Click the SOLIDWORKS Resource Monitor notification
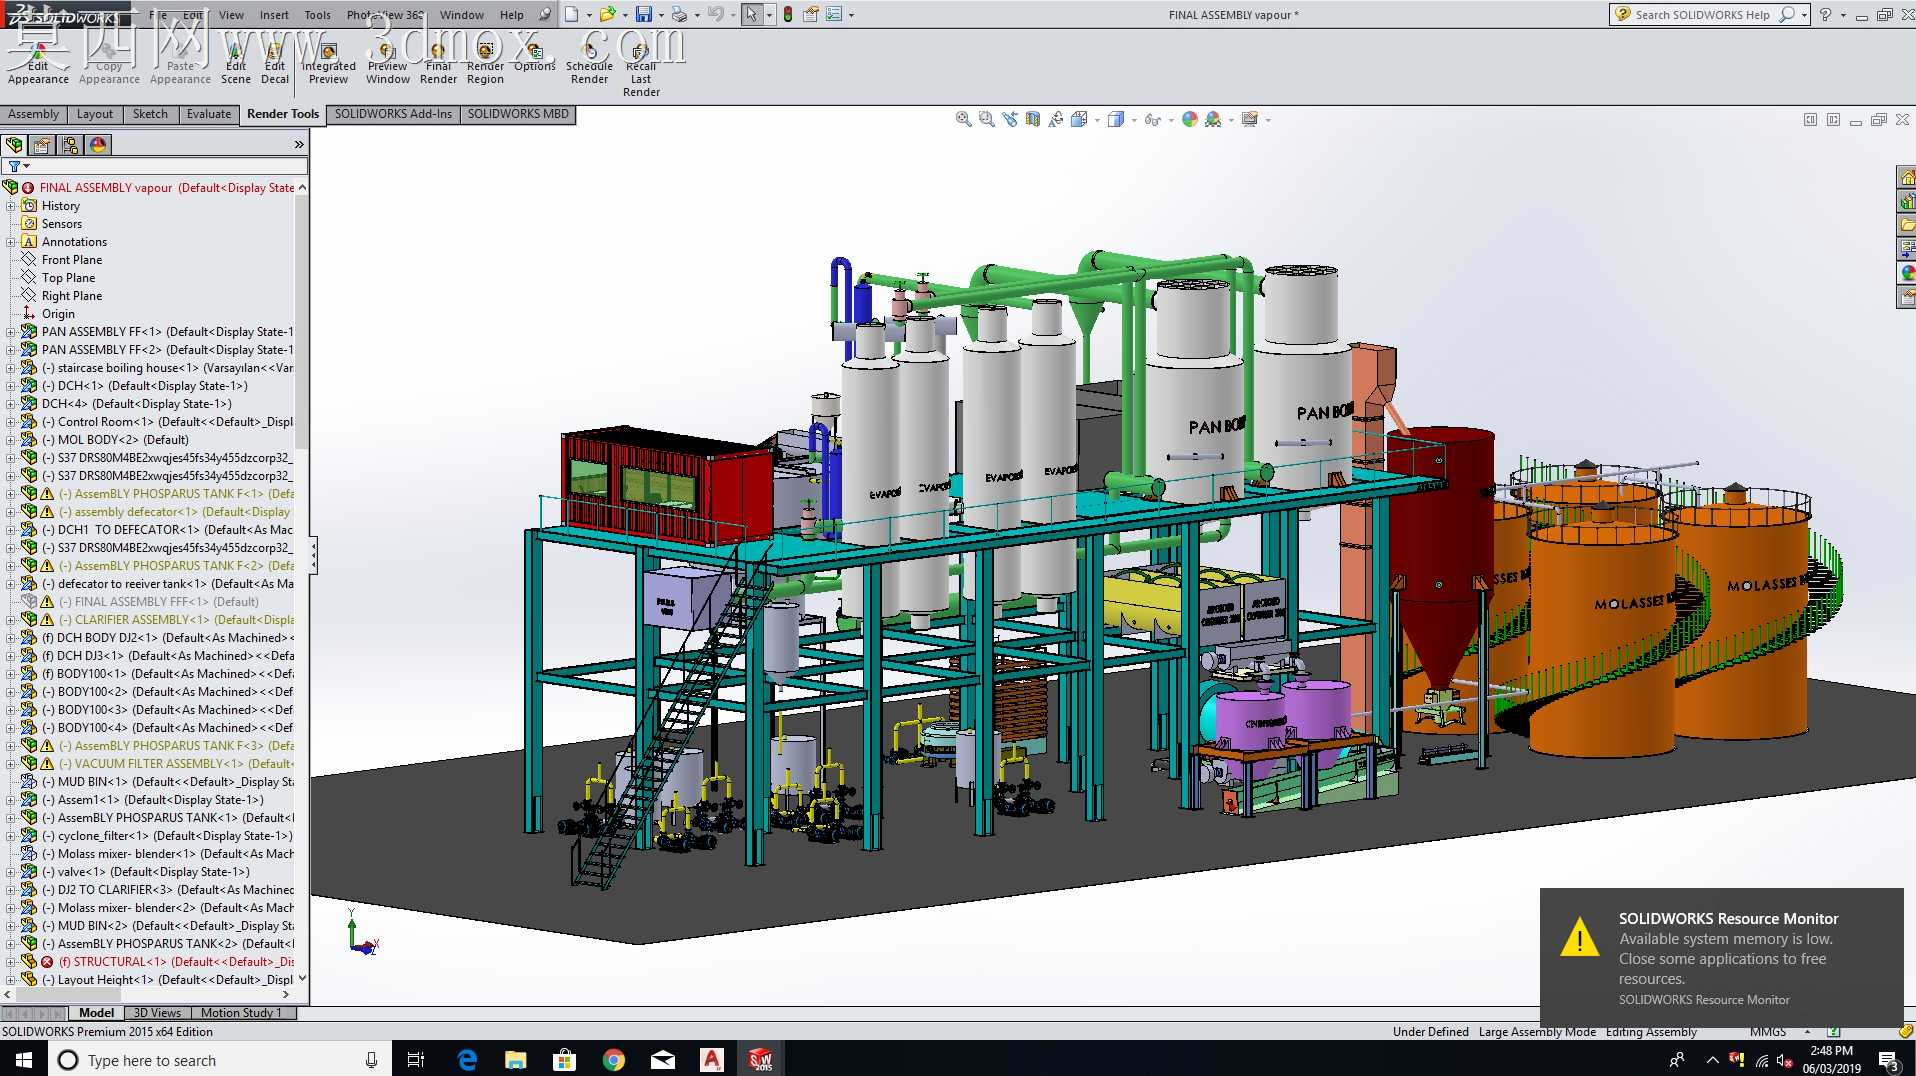Image resolution: width=1916 pixels, height=1076 pixels. 1721,957
